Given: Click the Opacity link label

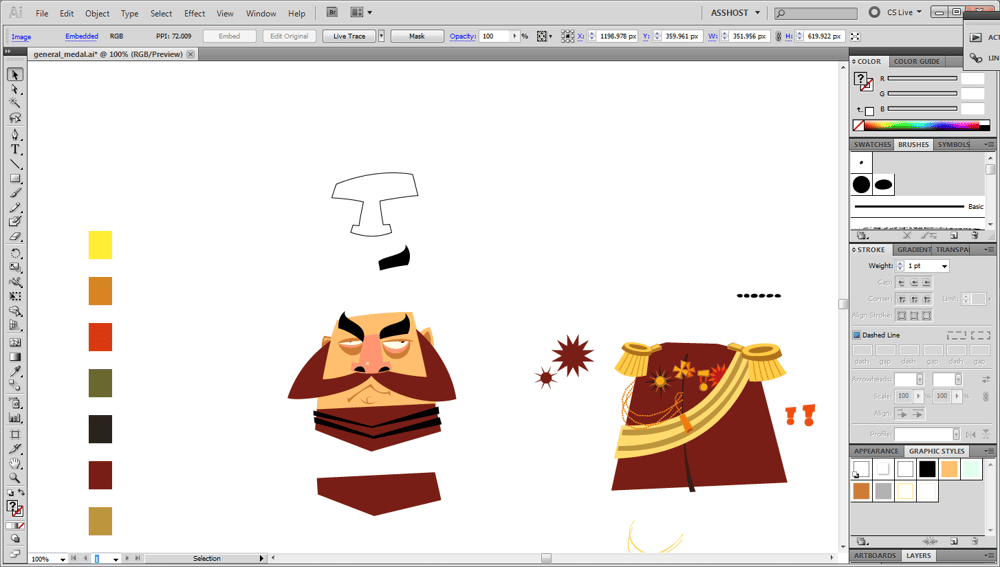Looking at the screenshot, I should pos(462,36).
